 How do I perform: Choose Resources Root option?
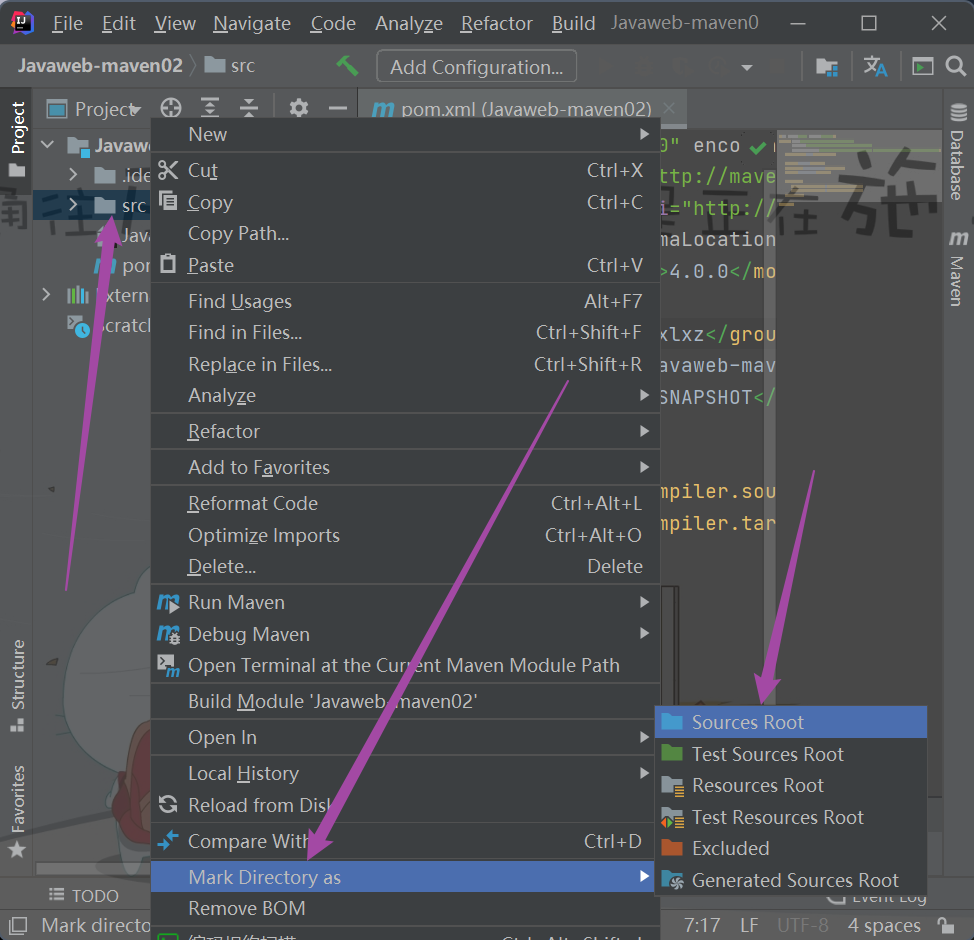click(x=791, y=785)
